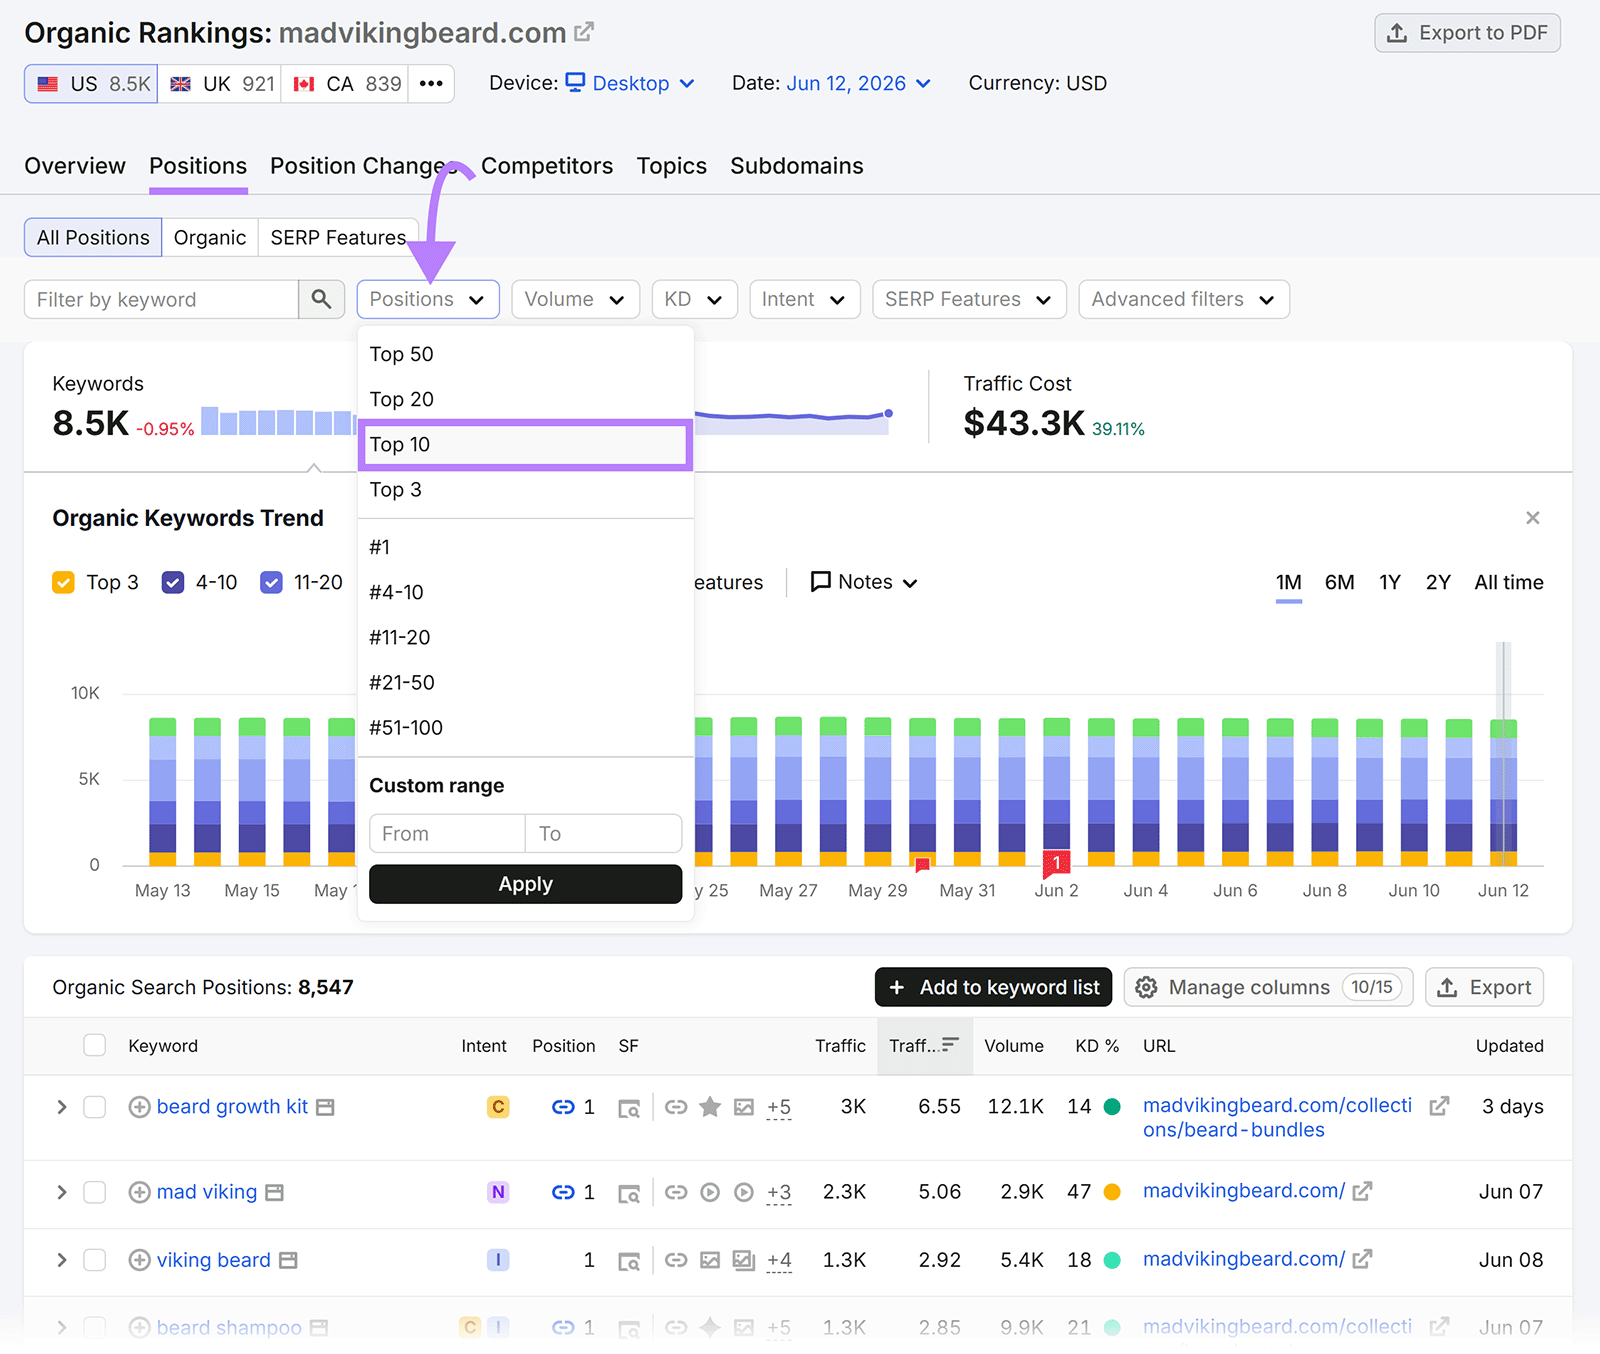Viewport: 1600px width, 1354px height.
Task: Check the box for the beard growth kit row
Action: pyautogui.click(x=95, y=1107)
